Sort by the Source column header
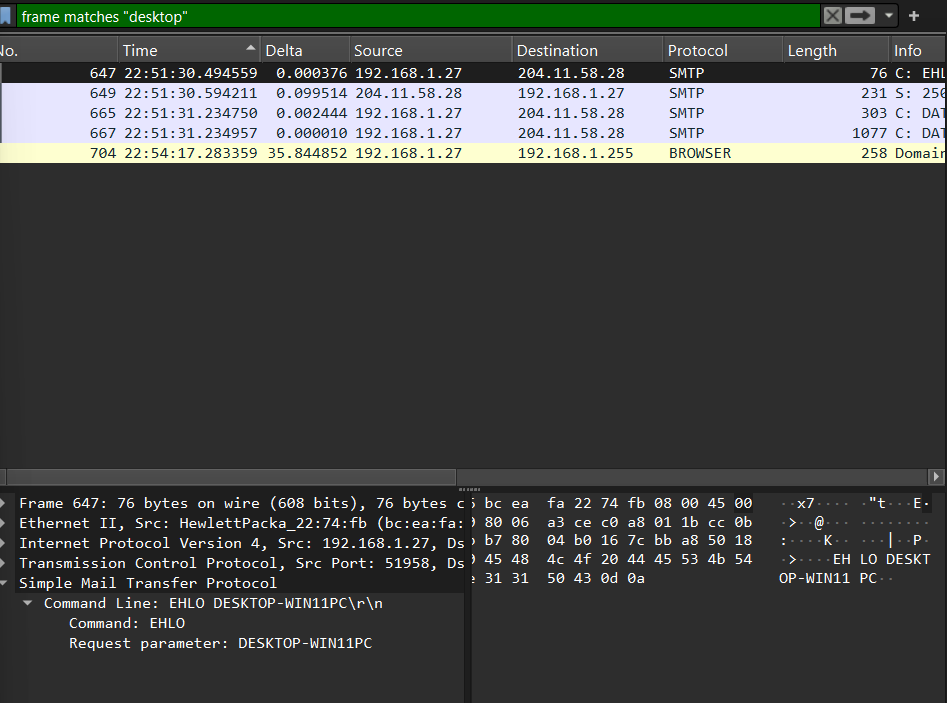 [x=431, y=51]
